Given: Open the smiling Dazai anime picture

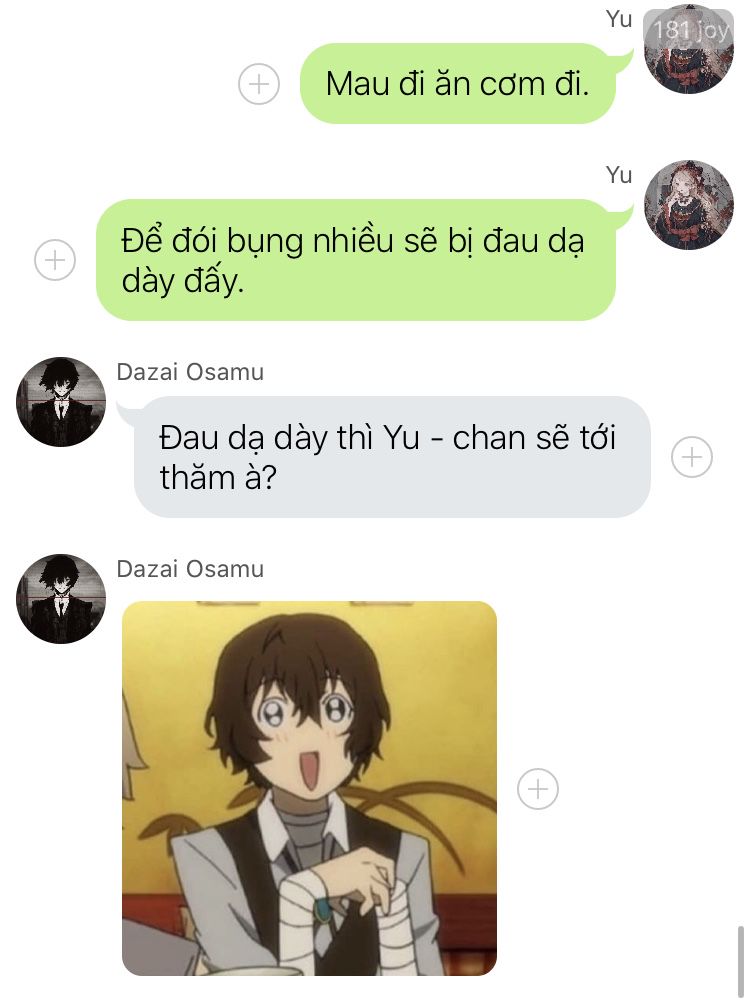Looking at the screenshot, I should [310, 788].
